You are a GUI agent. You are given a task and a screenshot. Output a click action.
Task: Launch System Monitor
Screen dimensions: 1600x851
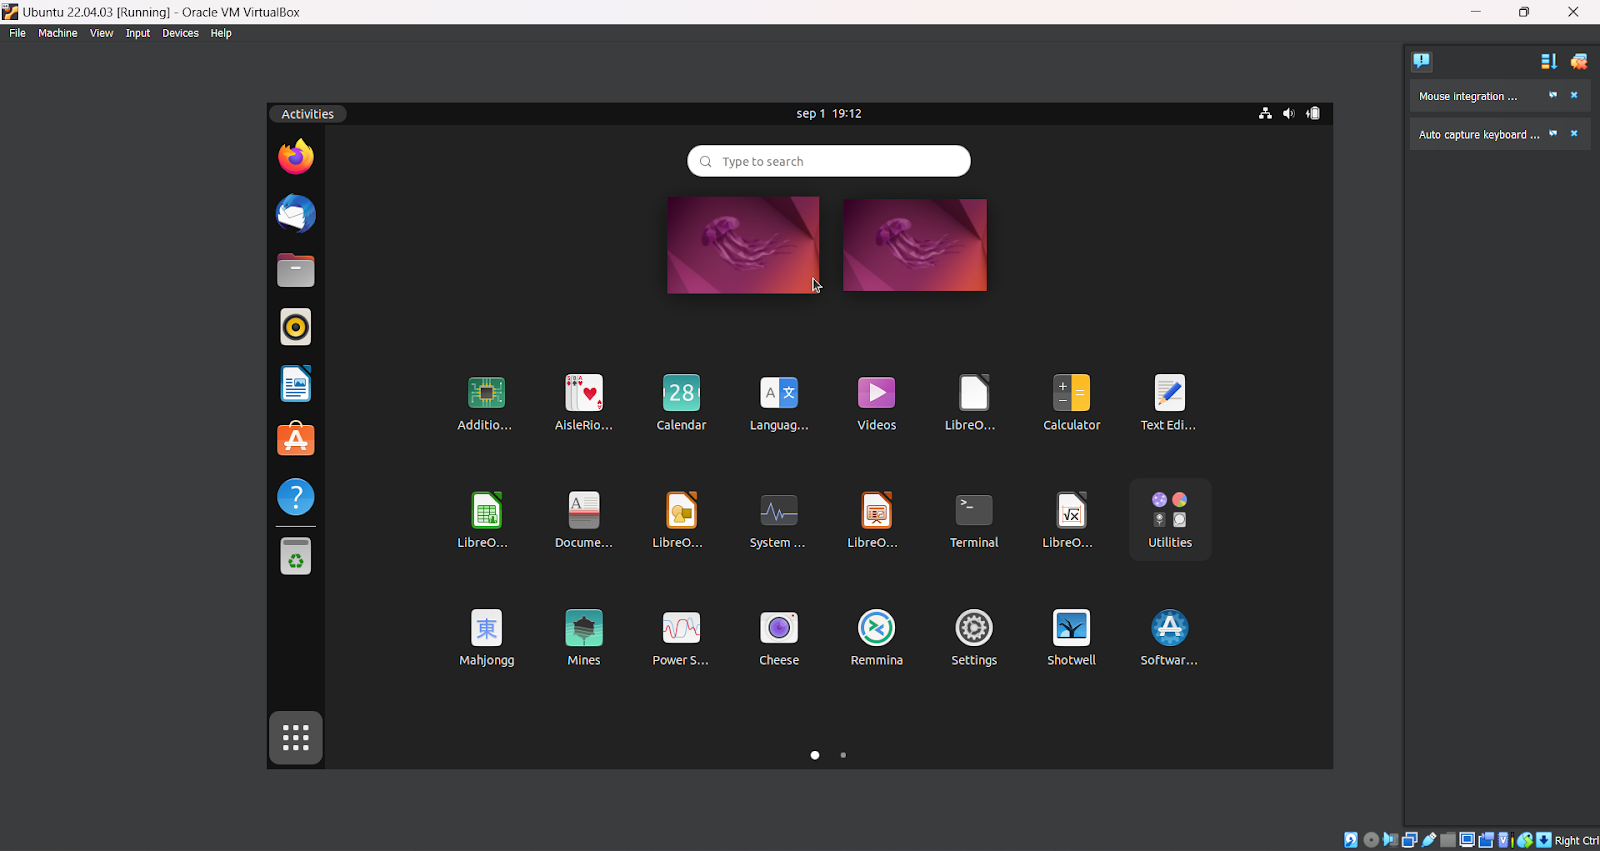(x=779, y=520)
